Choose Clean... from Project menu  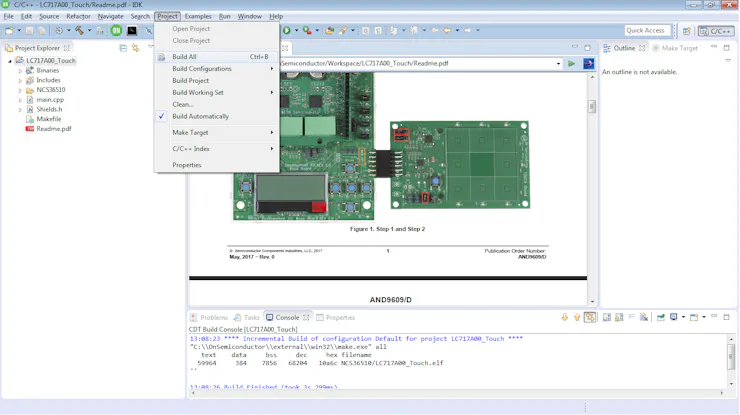tap(217, 104)
